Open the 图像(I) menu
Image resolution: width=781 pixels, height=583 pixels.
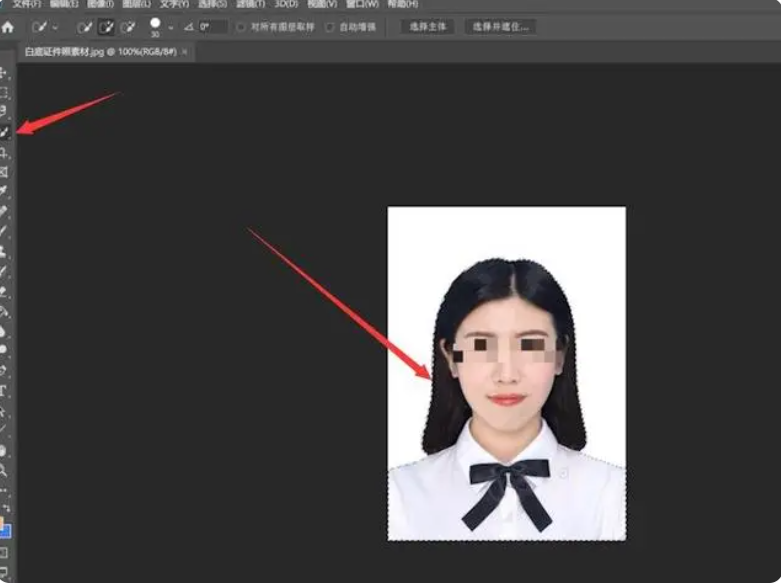pos(100,4)
